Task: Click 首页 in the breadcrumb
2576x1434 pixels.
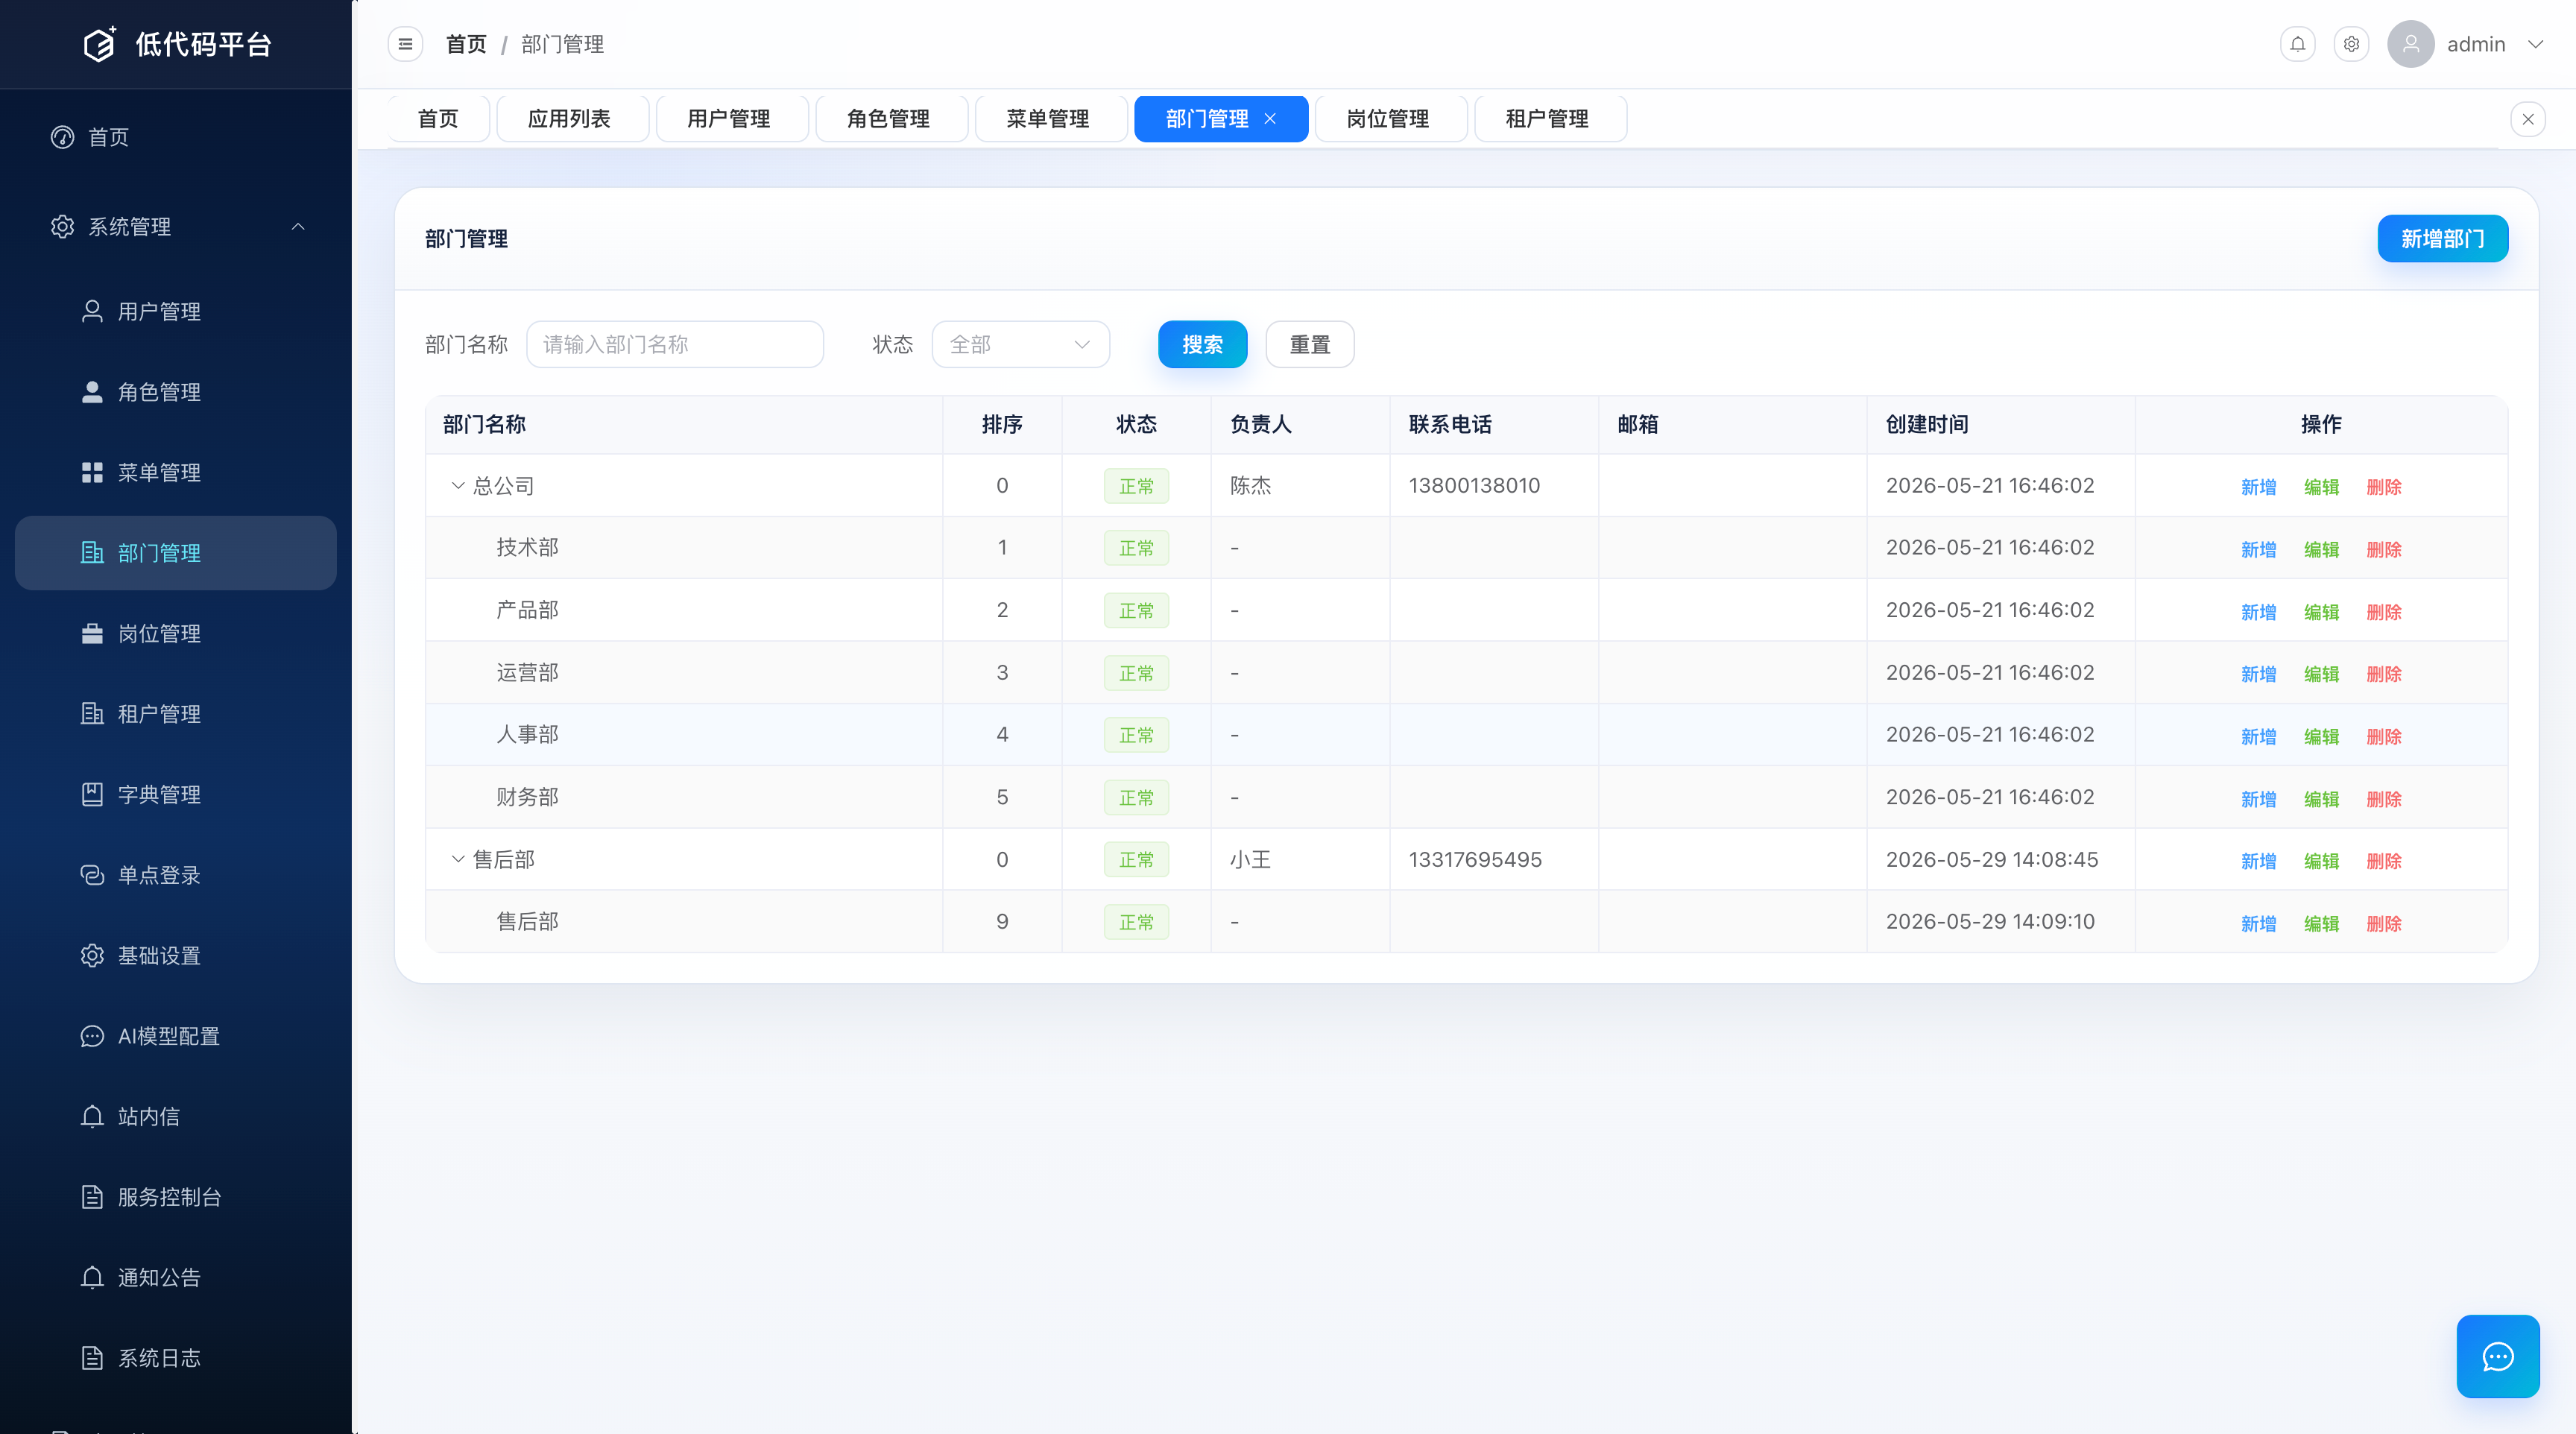Action: (466, 44)
